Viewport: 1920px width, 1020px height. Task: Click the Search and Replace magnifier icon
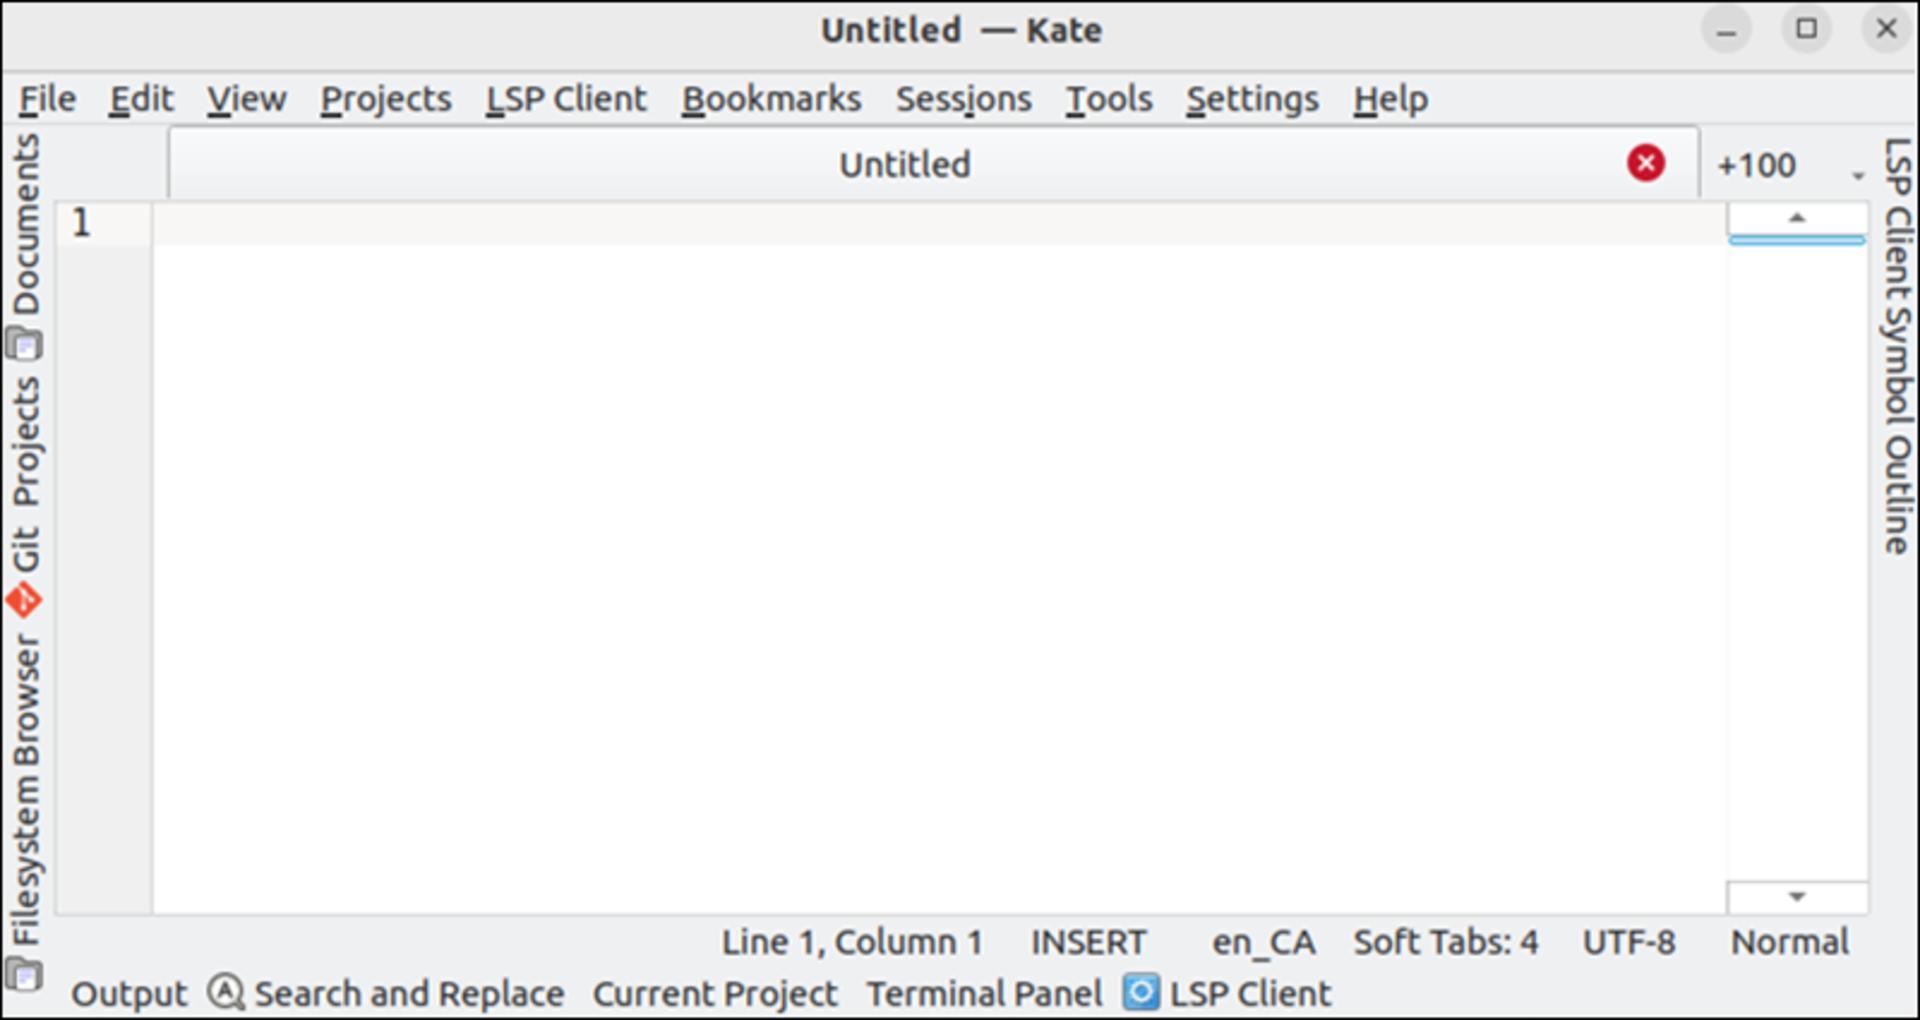[x=226, y=993]
